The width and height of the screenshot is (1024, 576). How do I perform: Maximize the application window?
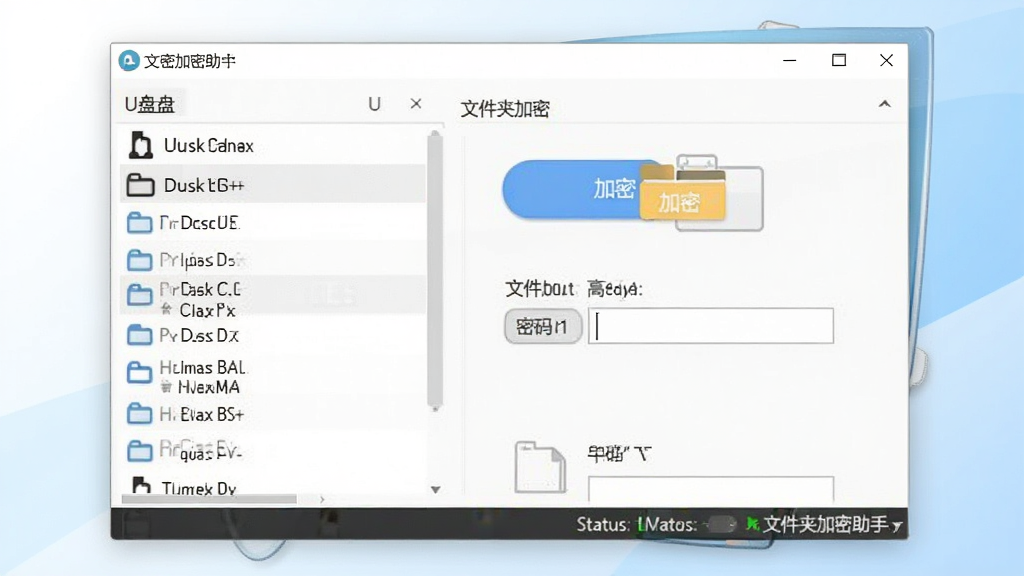[839, 60]
